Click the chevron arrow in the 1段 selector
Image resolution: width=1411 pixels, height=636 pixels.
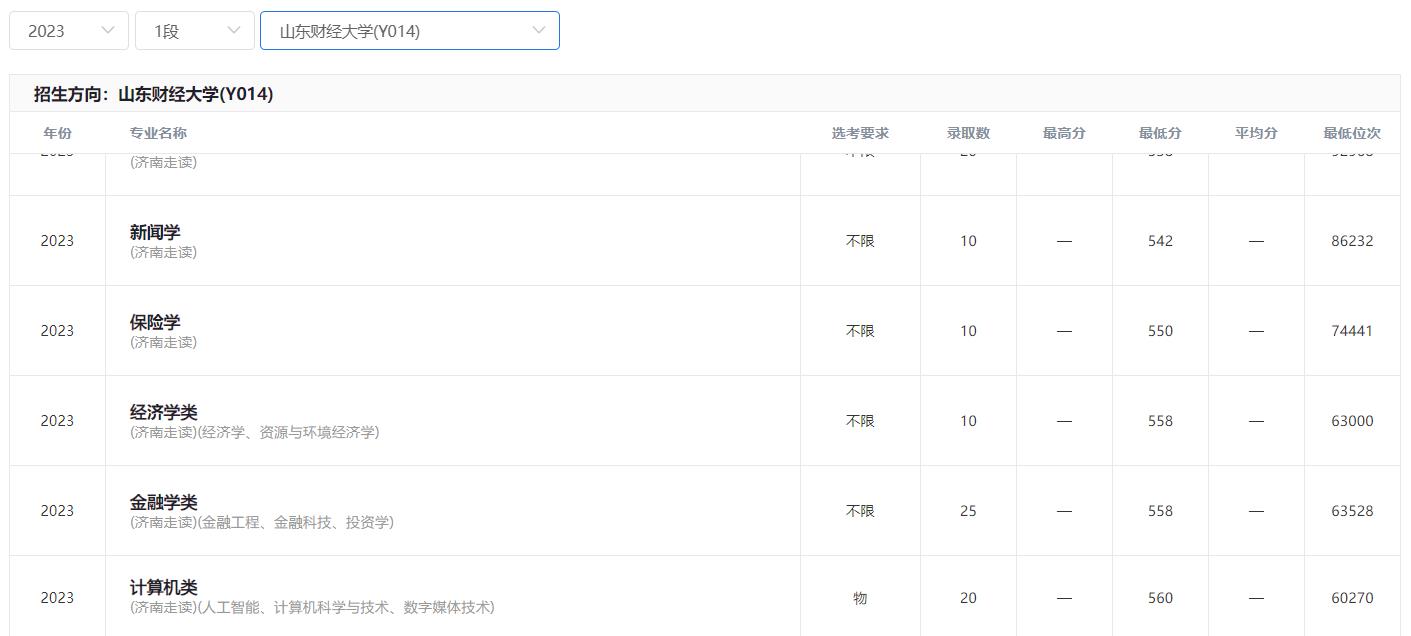click(x=235, y=30)
